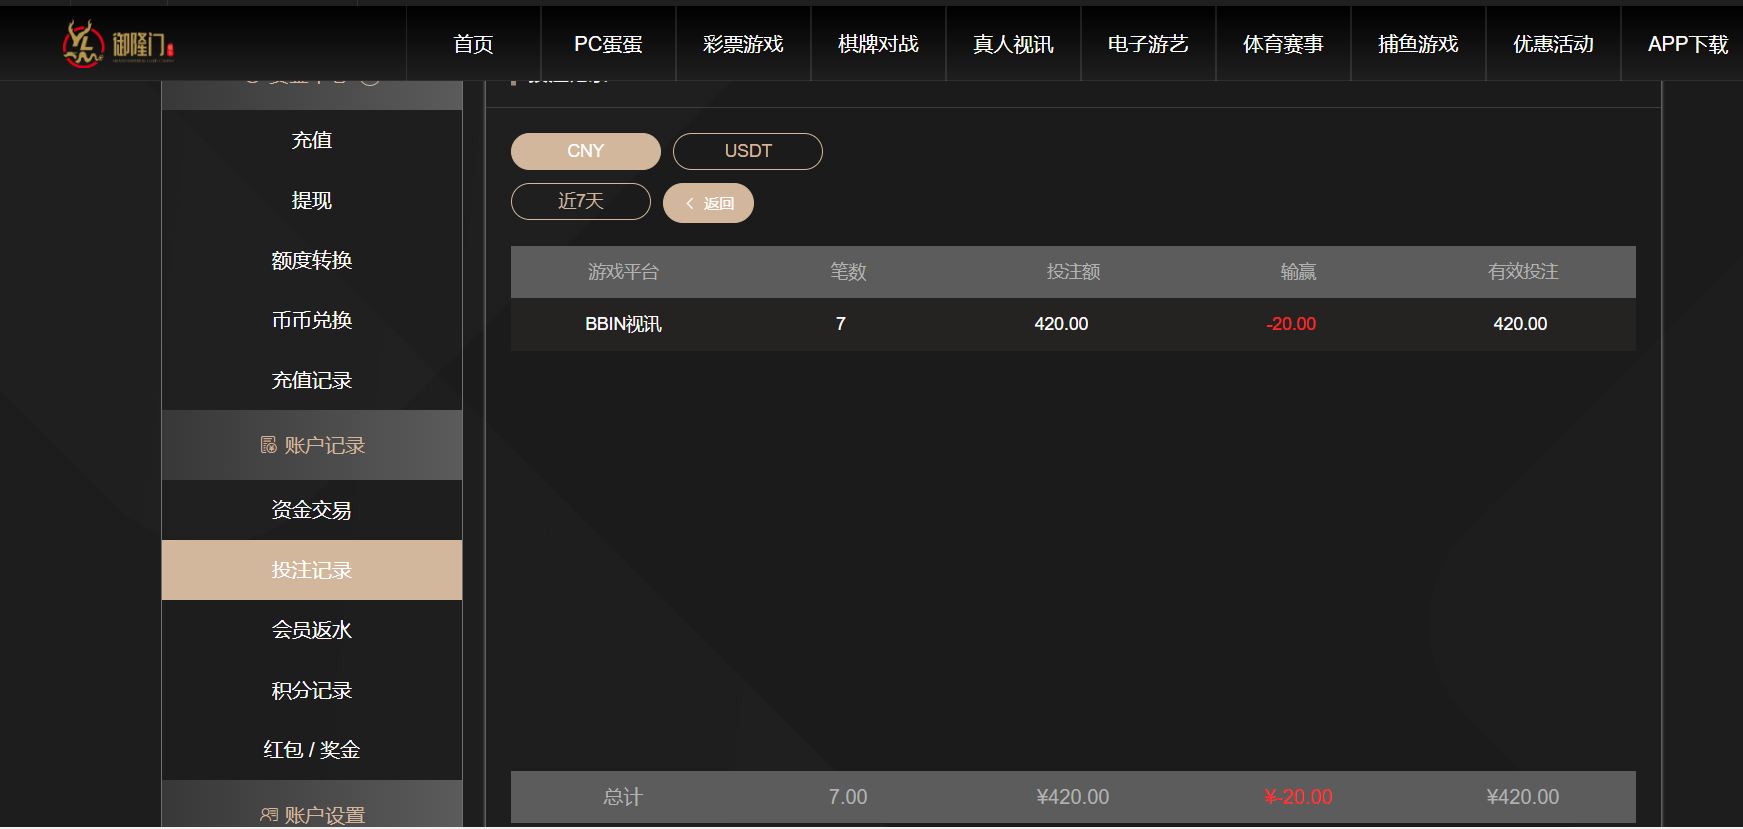Select the CNY currency toggle

point(586,151)
